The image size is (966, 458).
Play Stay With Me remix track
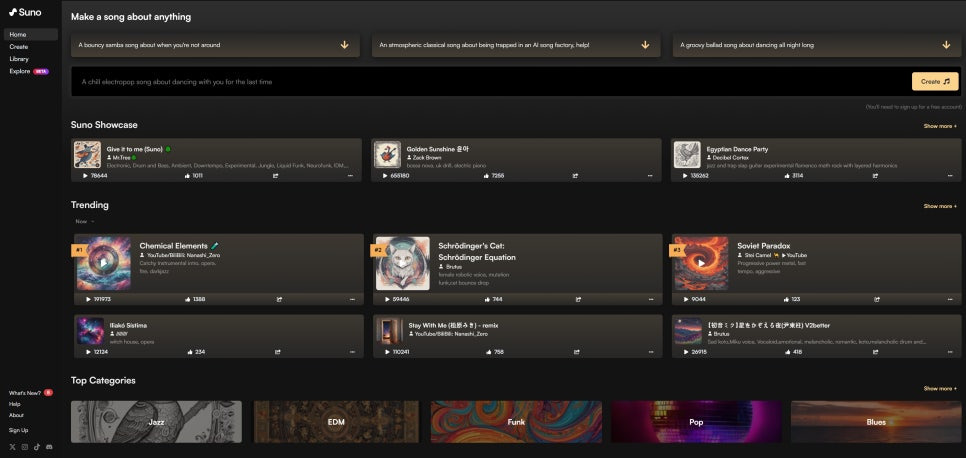(x=387, y=352)
